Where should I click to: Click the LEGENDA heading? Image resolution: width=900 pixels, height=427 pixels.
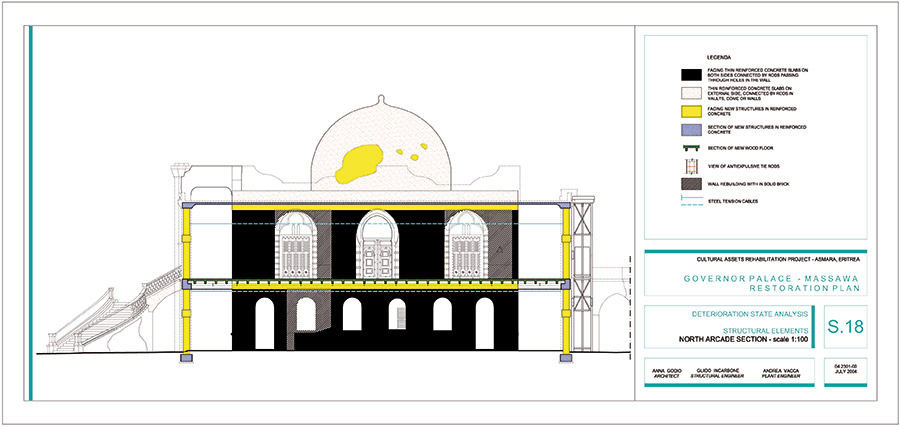[694, 57]
